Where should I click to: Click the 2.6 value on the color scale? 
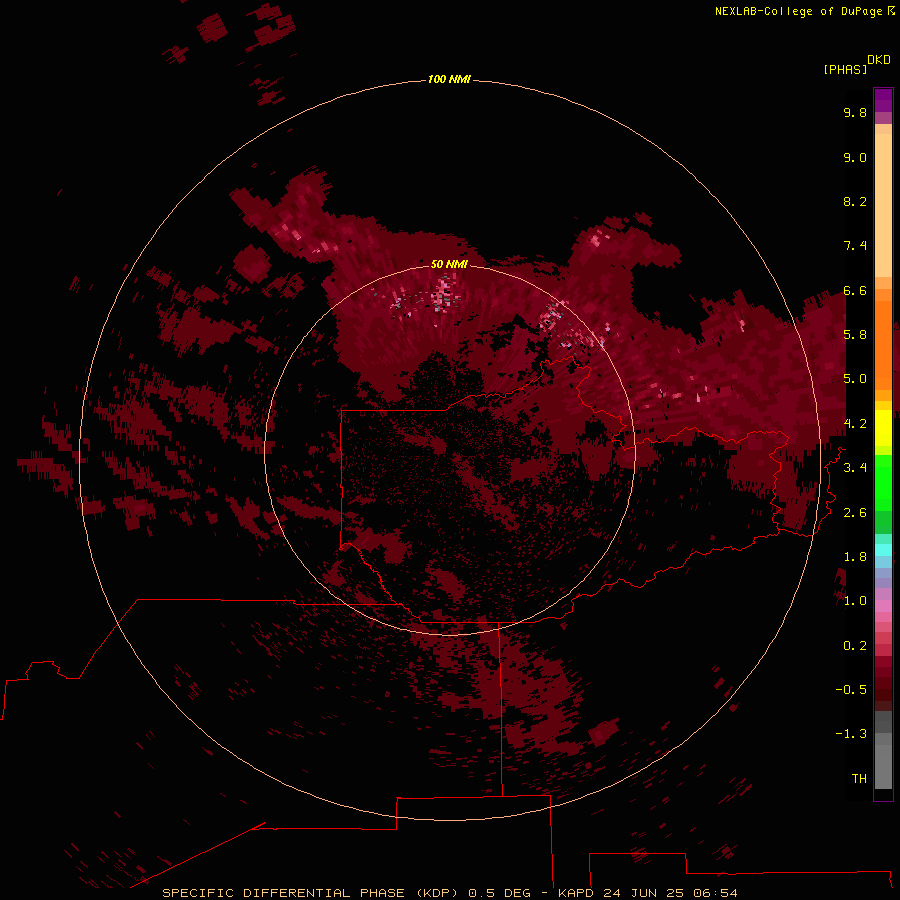pyautogui.click(x=855, y=513)
